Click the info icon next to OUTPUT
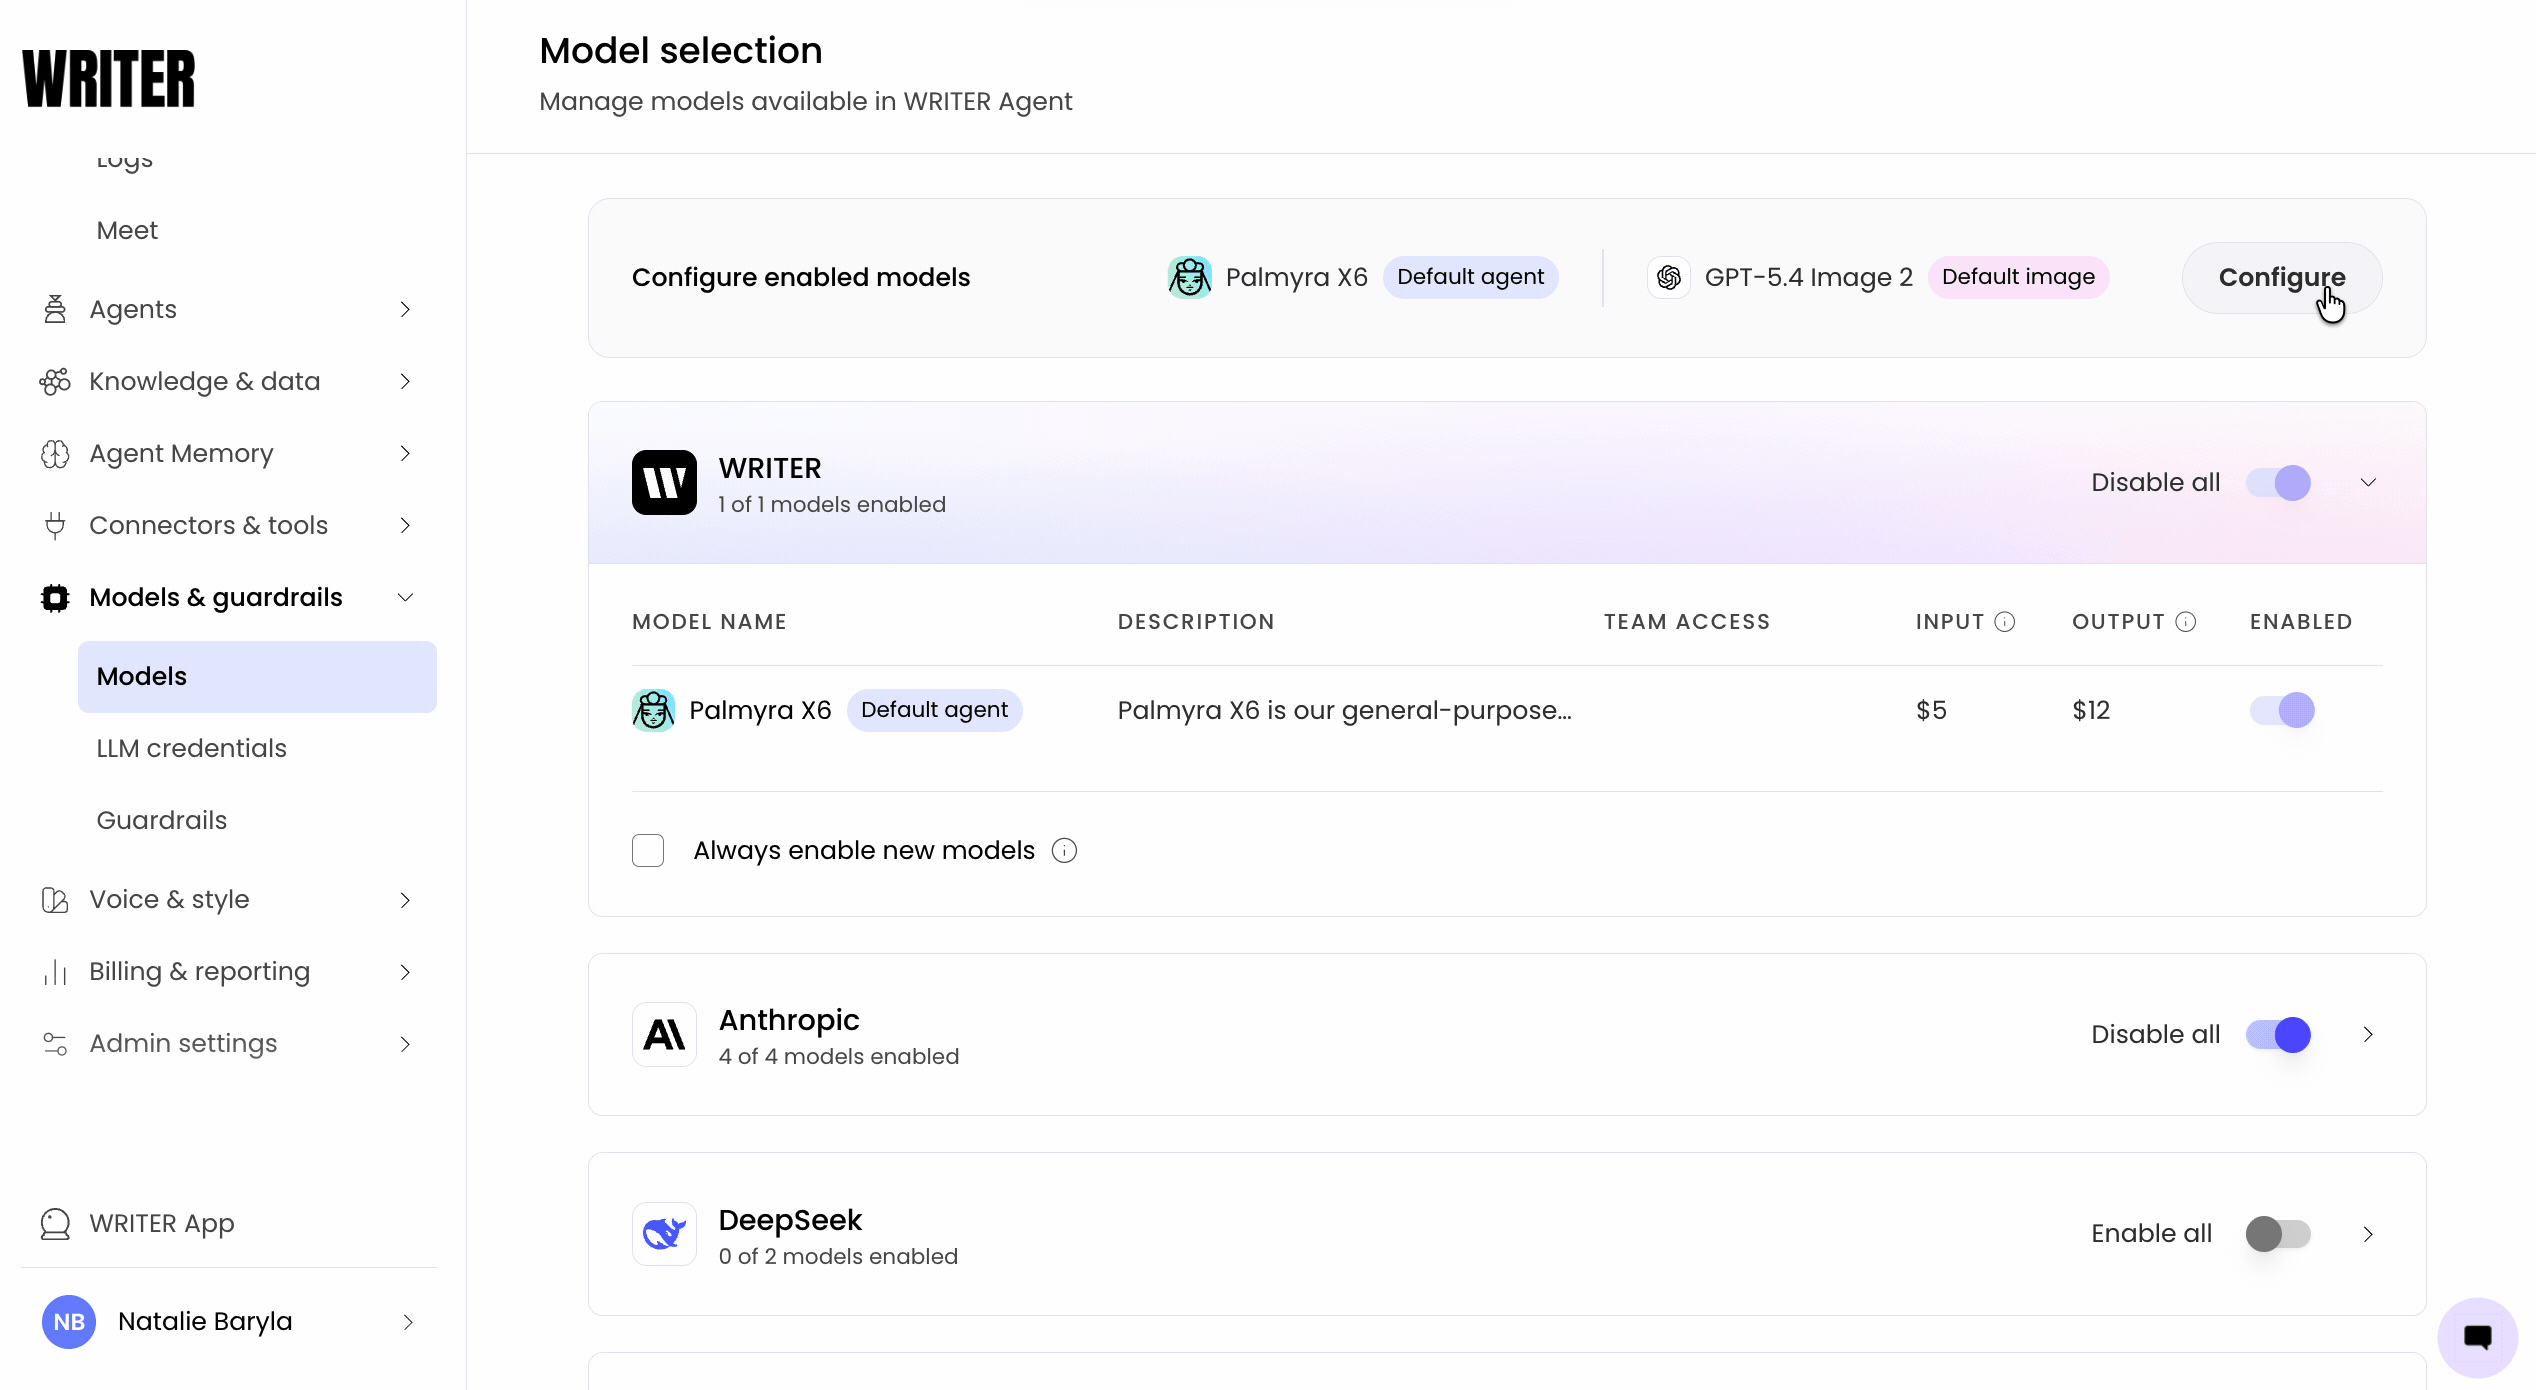 2186,622
